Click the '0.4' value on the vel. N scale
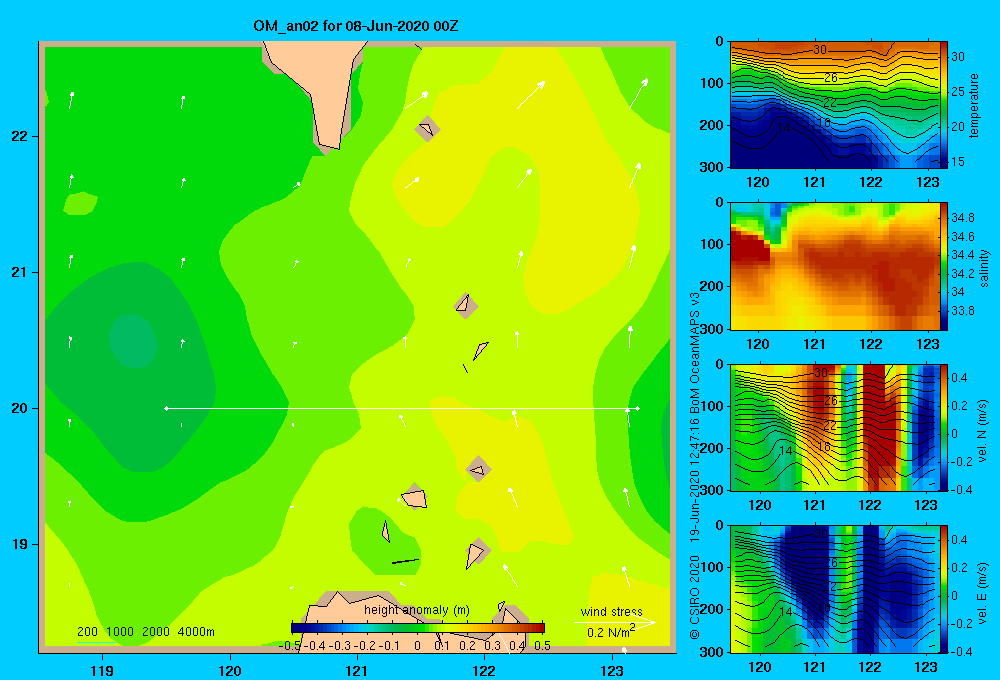The width and height of the screenshot is (1000, 680). point(959,378)
